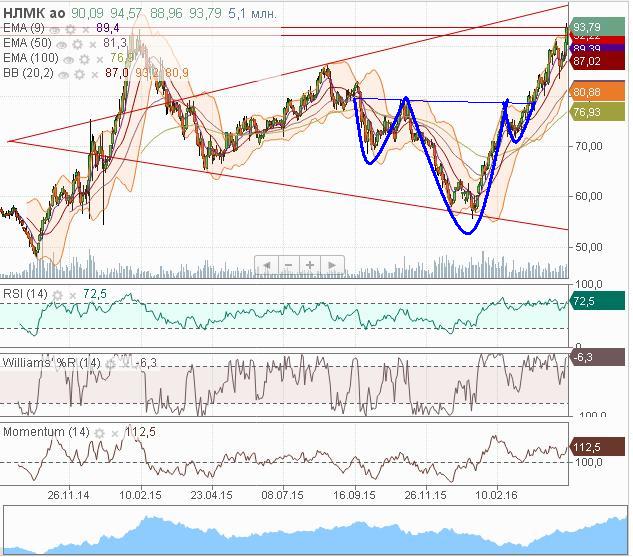Click the Williams' %R (14) indicator label
The width and height of the screenshot is (633, 557).
[x=51, y=362]
